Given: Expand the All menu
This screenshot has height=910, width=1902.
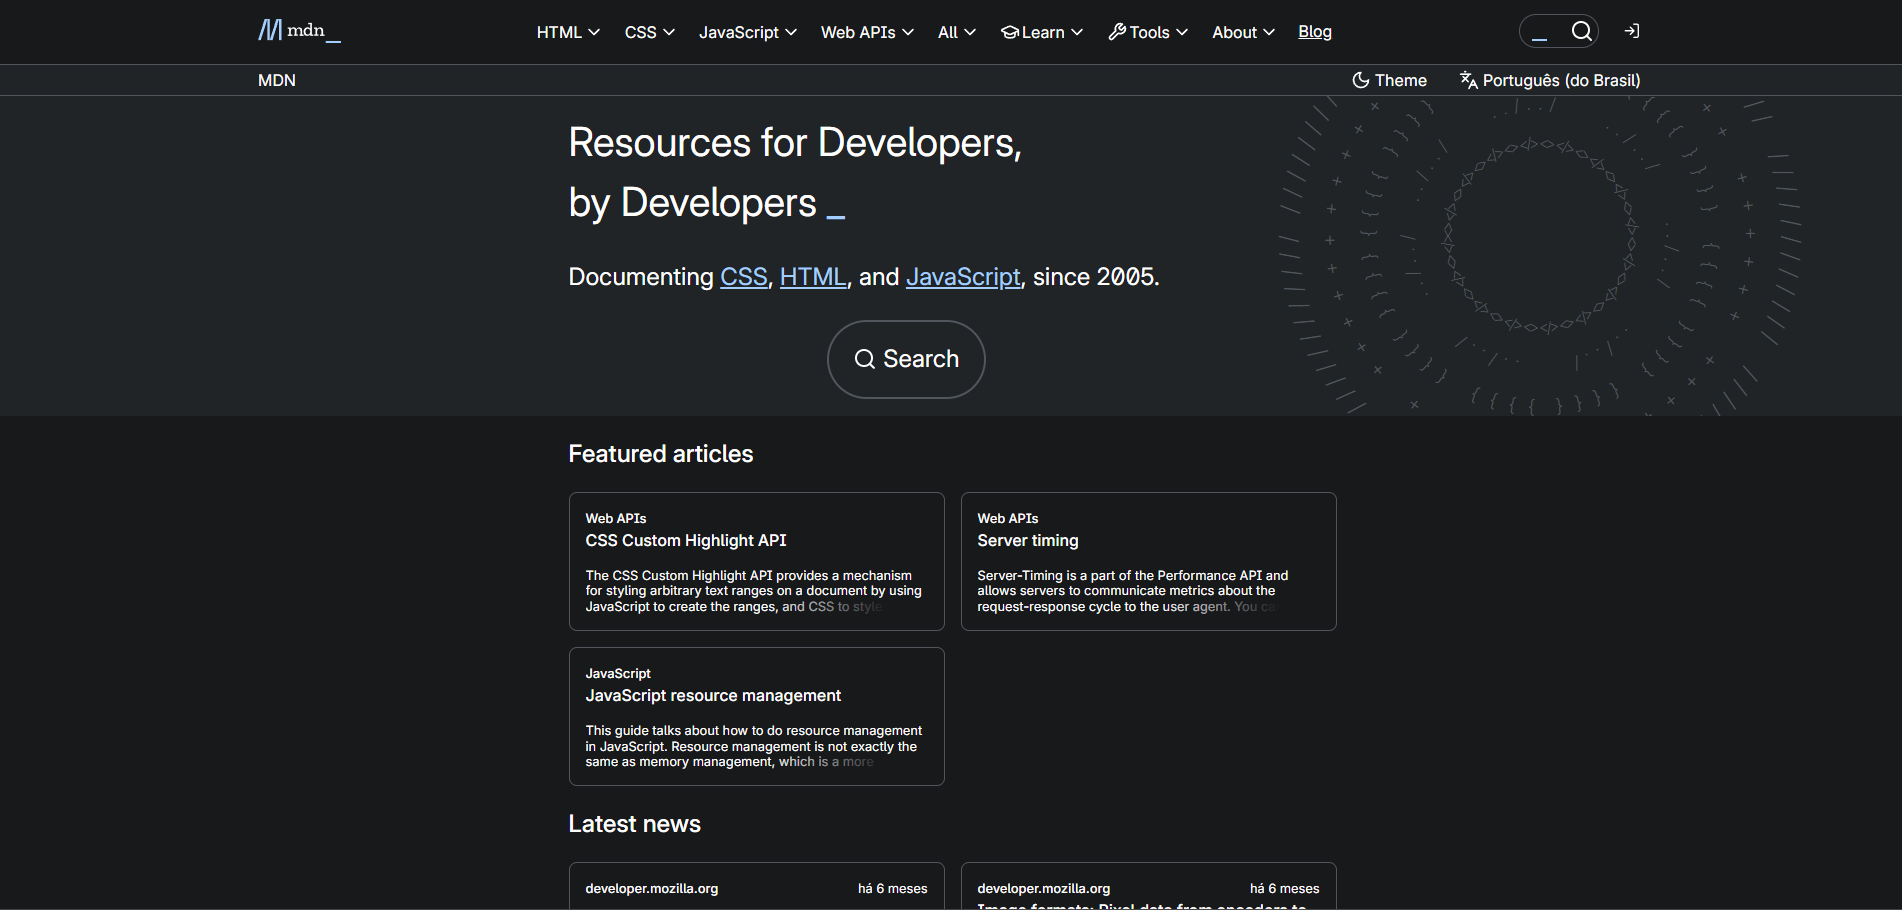Looking at the screenshot, I should (x=957, y=32).
